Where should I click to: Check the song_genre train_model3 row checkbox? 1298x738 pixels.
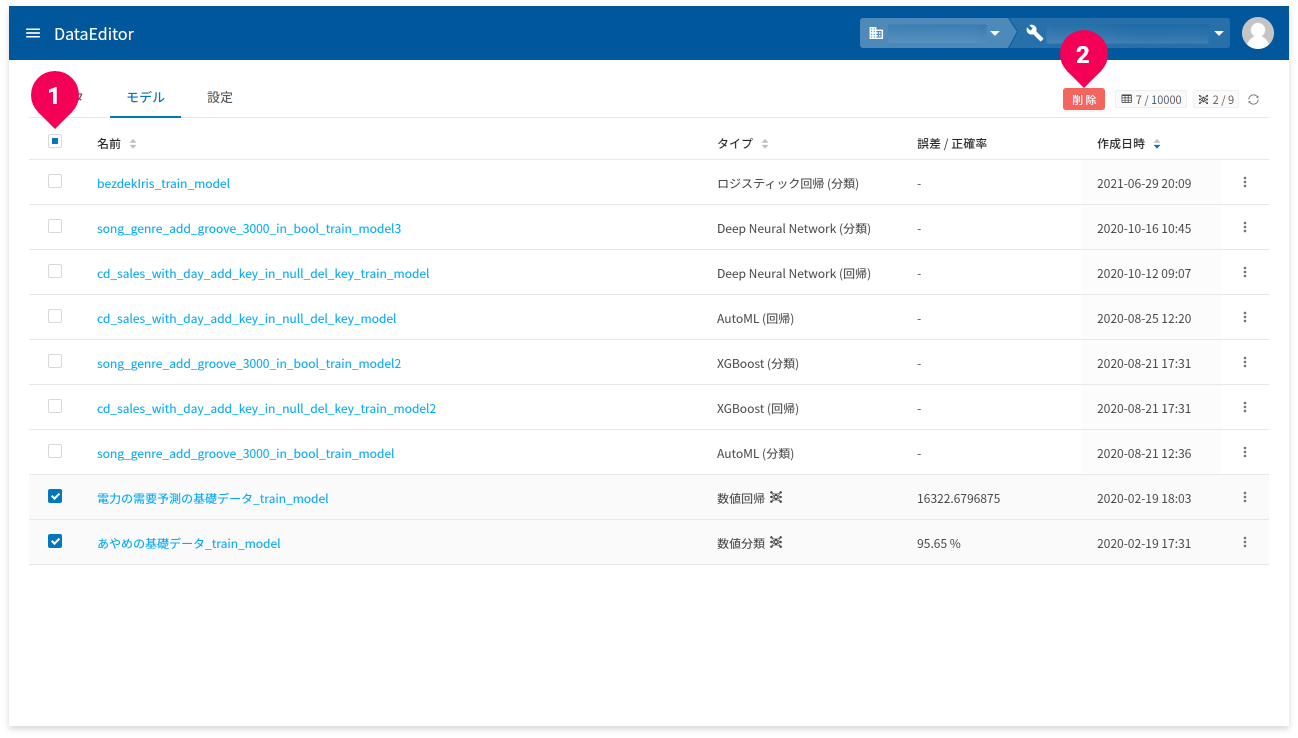55,226
